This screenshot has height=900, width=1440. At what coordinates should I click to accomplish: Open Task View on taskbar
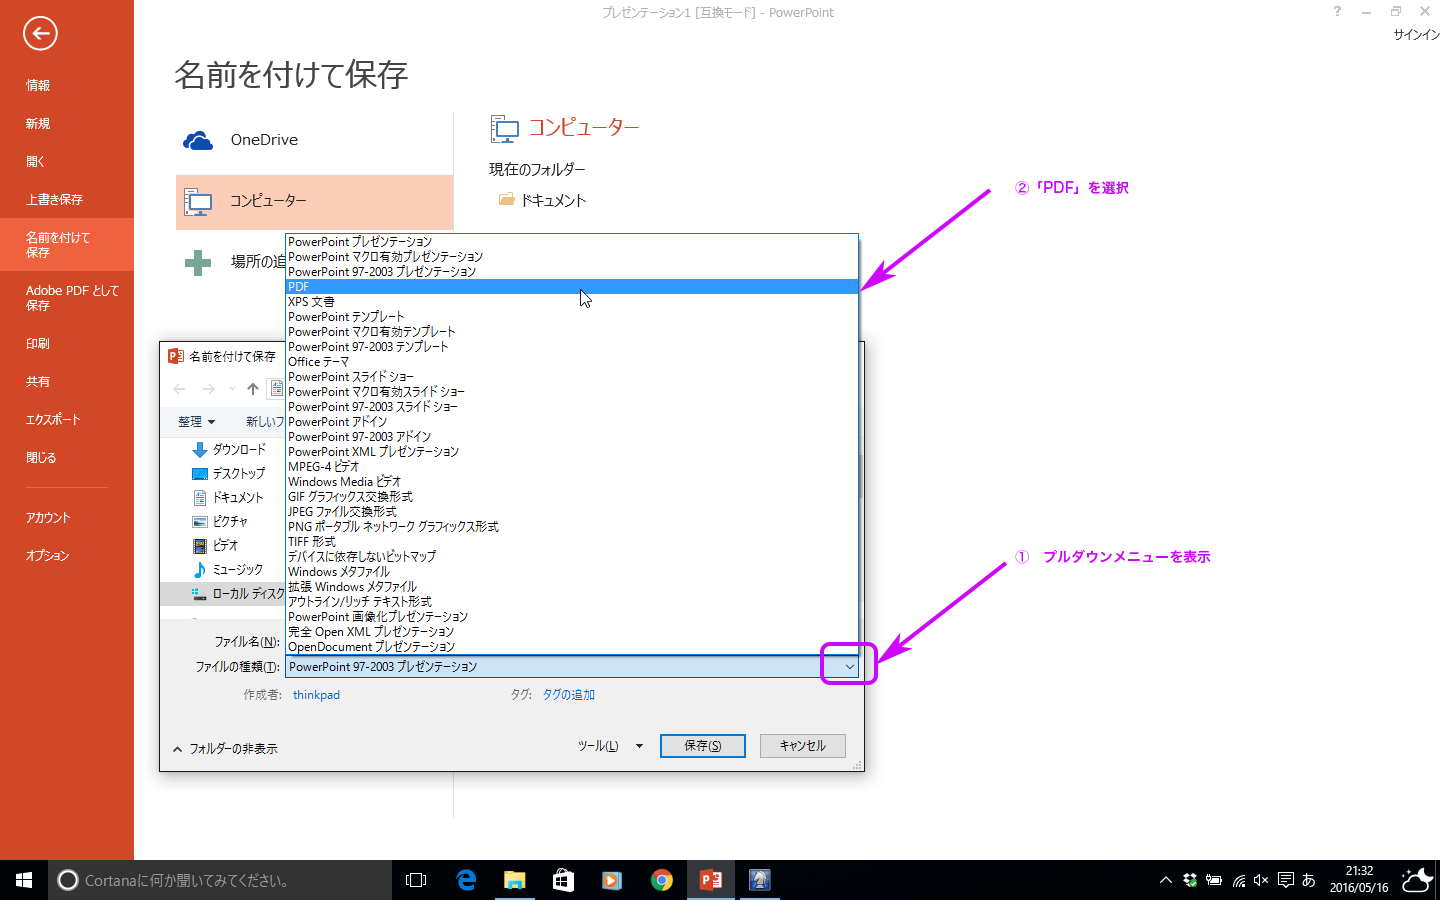(x=416, y=880)
